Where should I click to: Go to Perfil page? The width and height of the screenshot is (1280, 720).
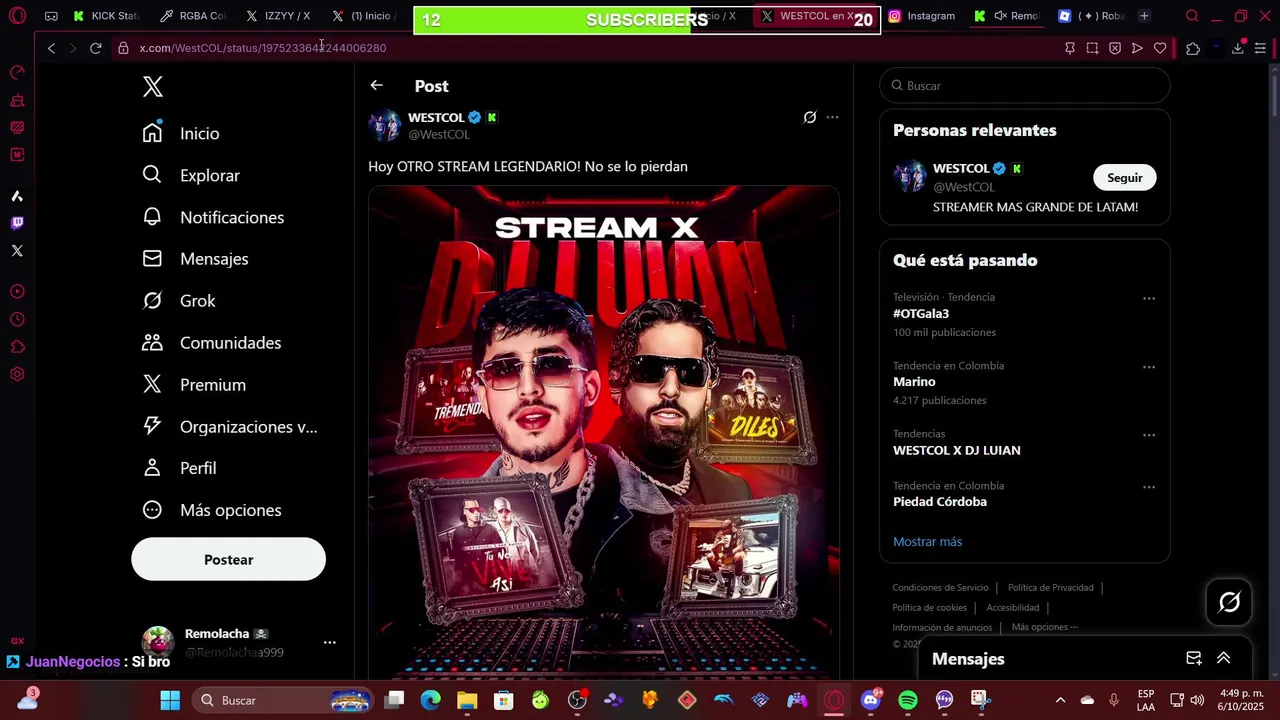[179, 468]
